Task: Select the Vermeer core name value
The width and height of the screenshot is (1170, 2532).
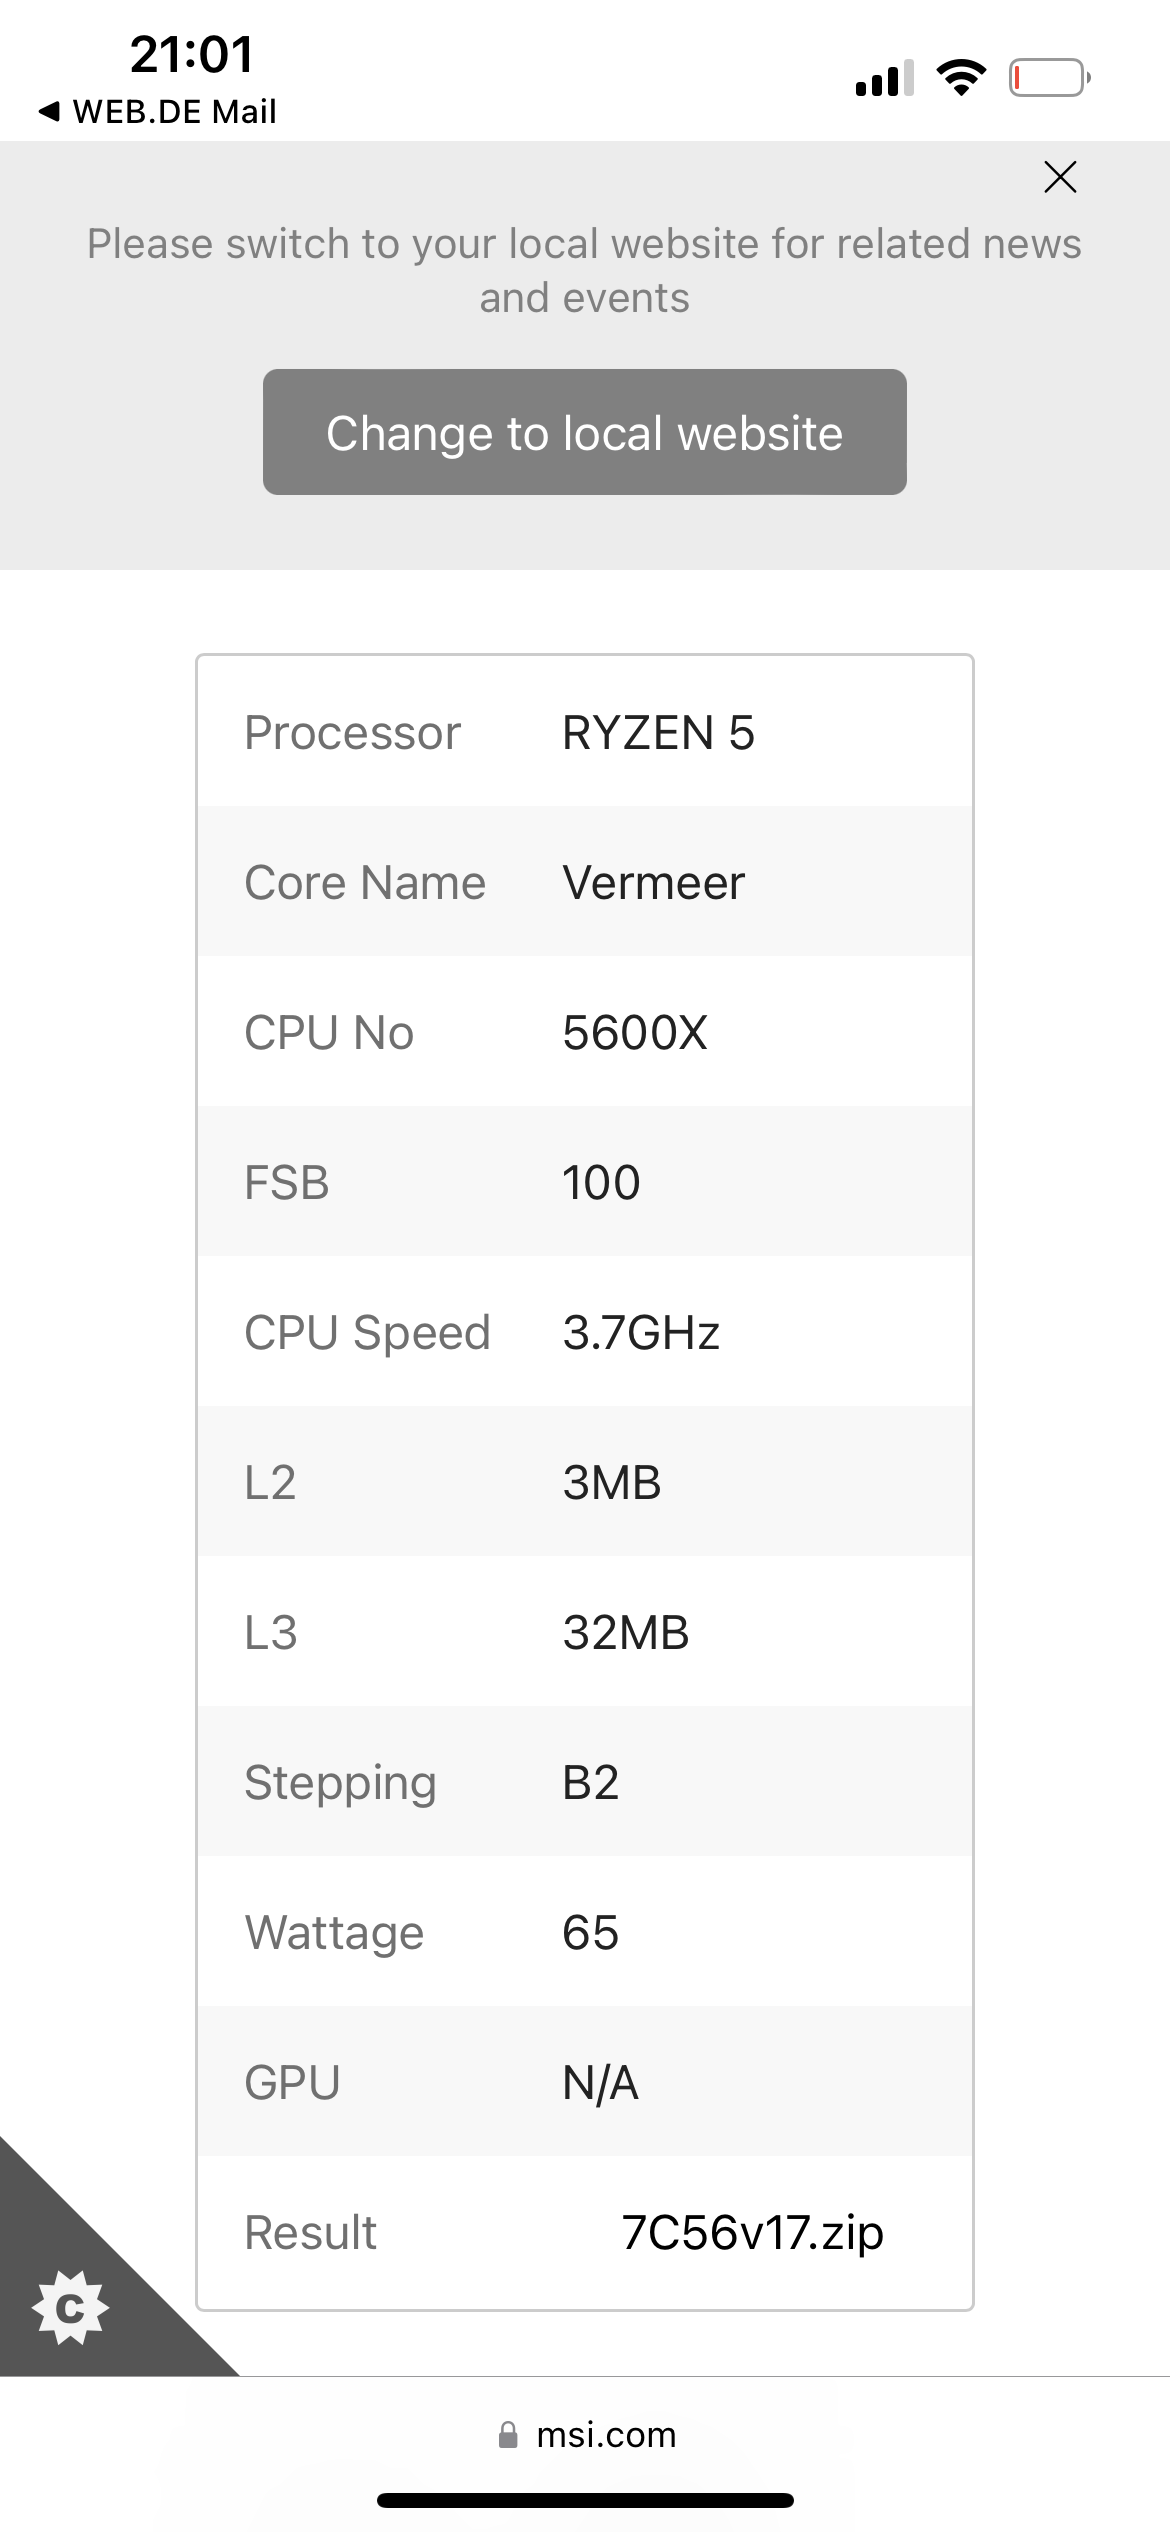Action: coord(654,883)
